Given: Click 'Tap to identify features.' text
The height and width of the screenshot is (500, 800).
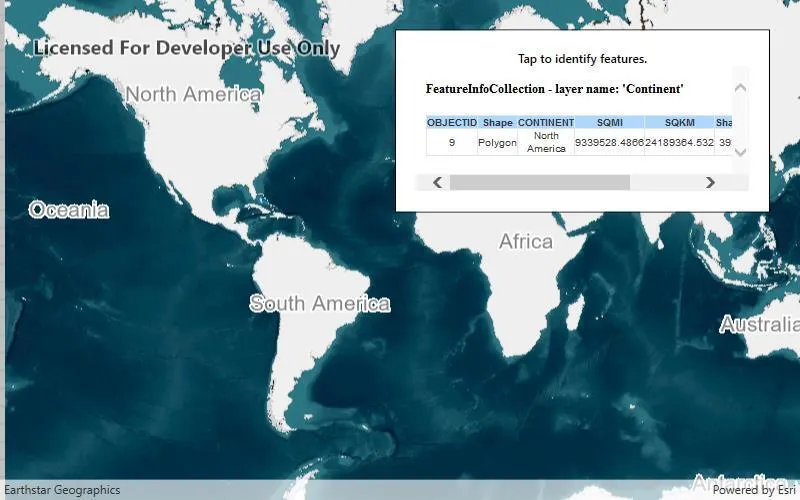Looking at the screenshot, I should pyautogui.click(x=582, y=59).
